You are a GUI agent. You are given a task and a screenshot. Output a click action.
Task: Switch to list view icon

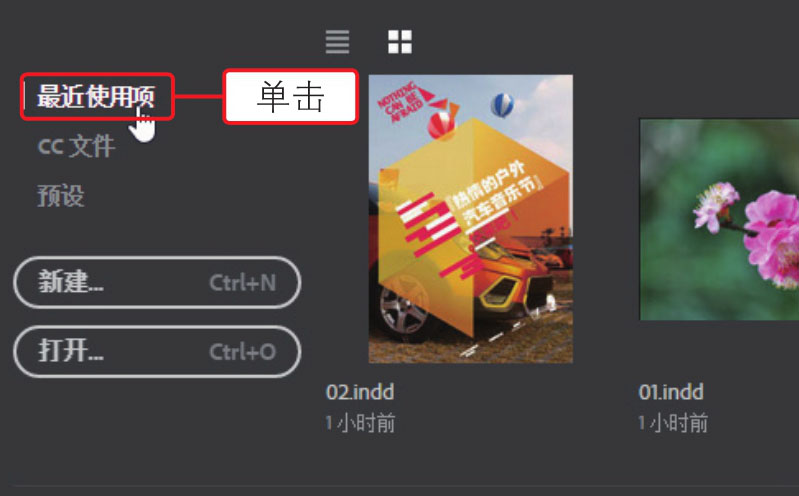point(337,42)
